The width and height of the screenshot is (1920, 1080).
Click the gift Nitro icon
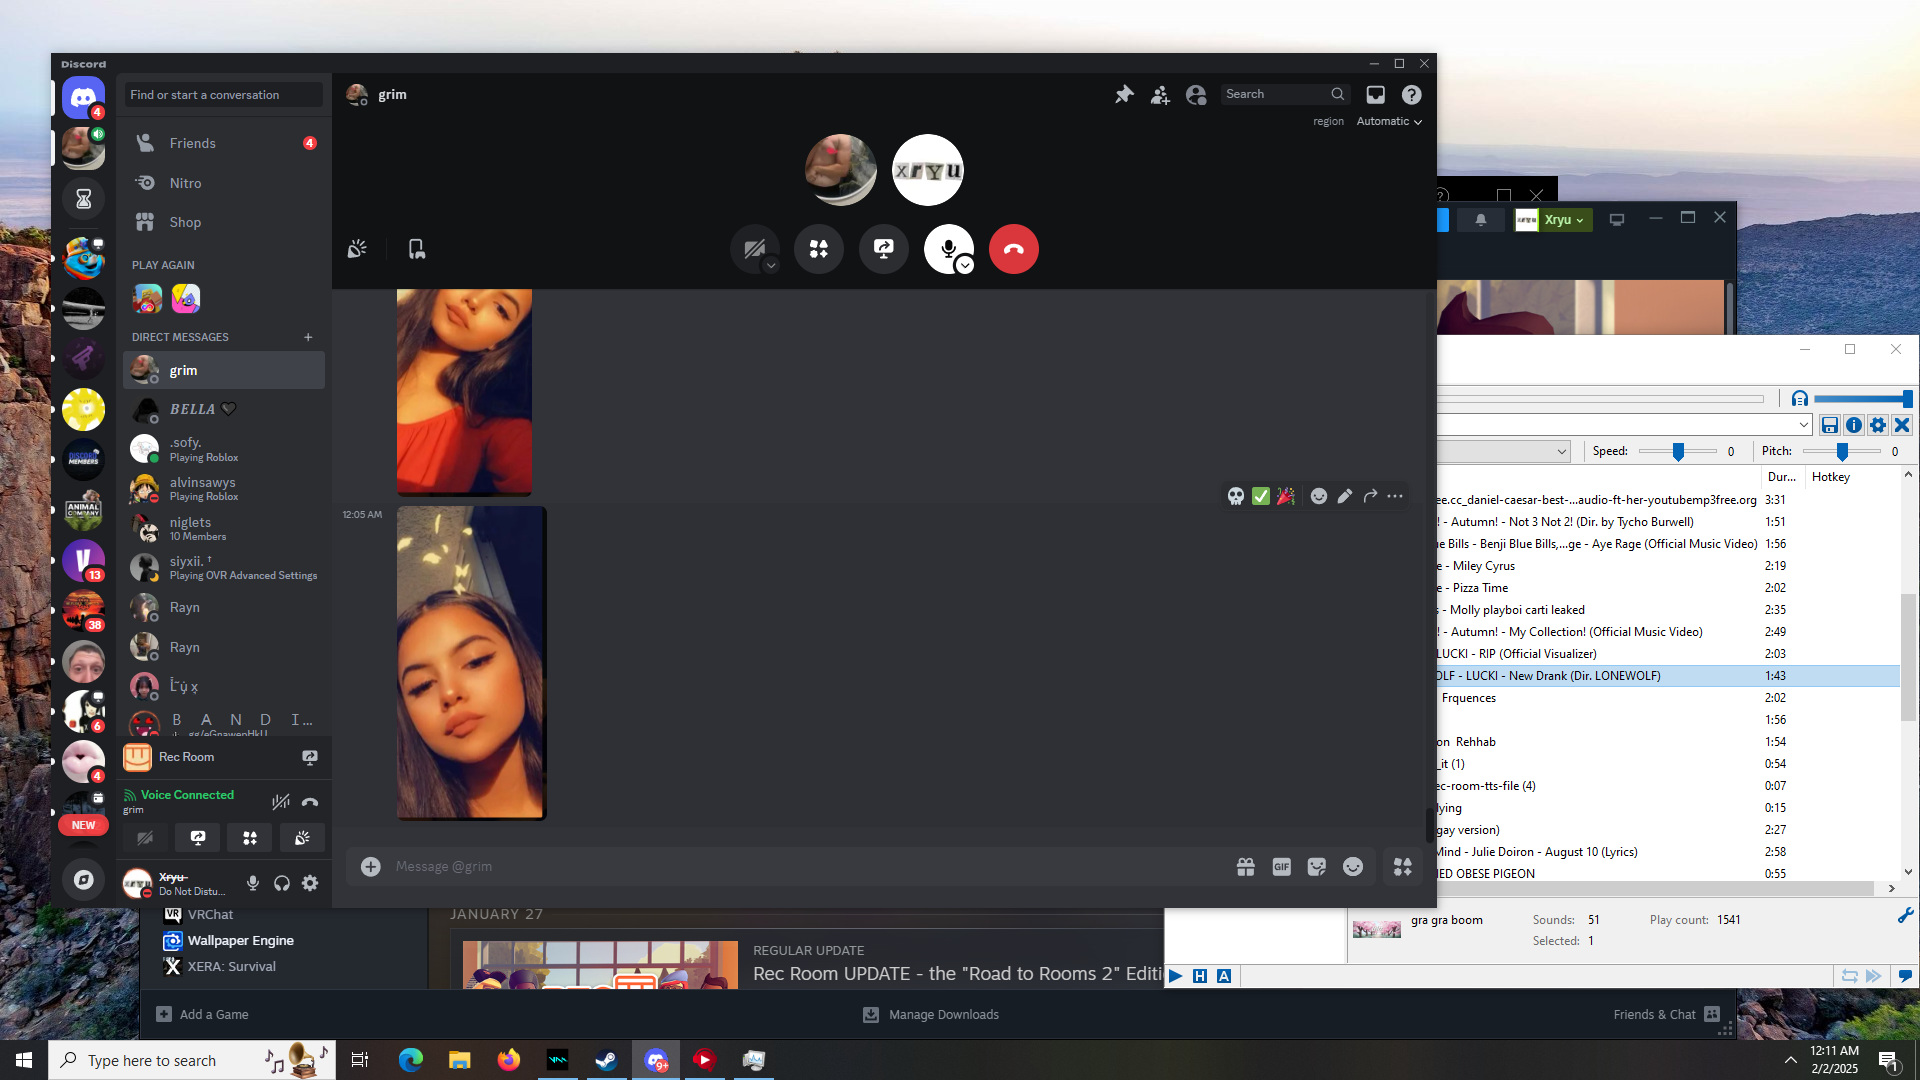pyautogui.click(x=1245, y=867)
